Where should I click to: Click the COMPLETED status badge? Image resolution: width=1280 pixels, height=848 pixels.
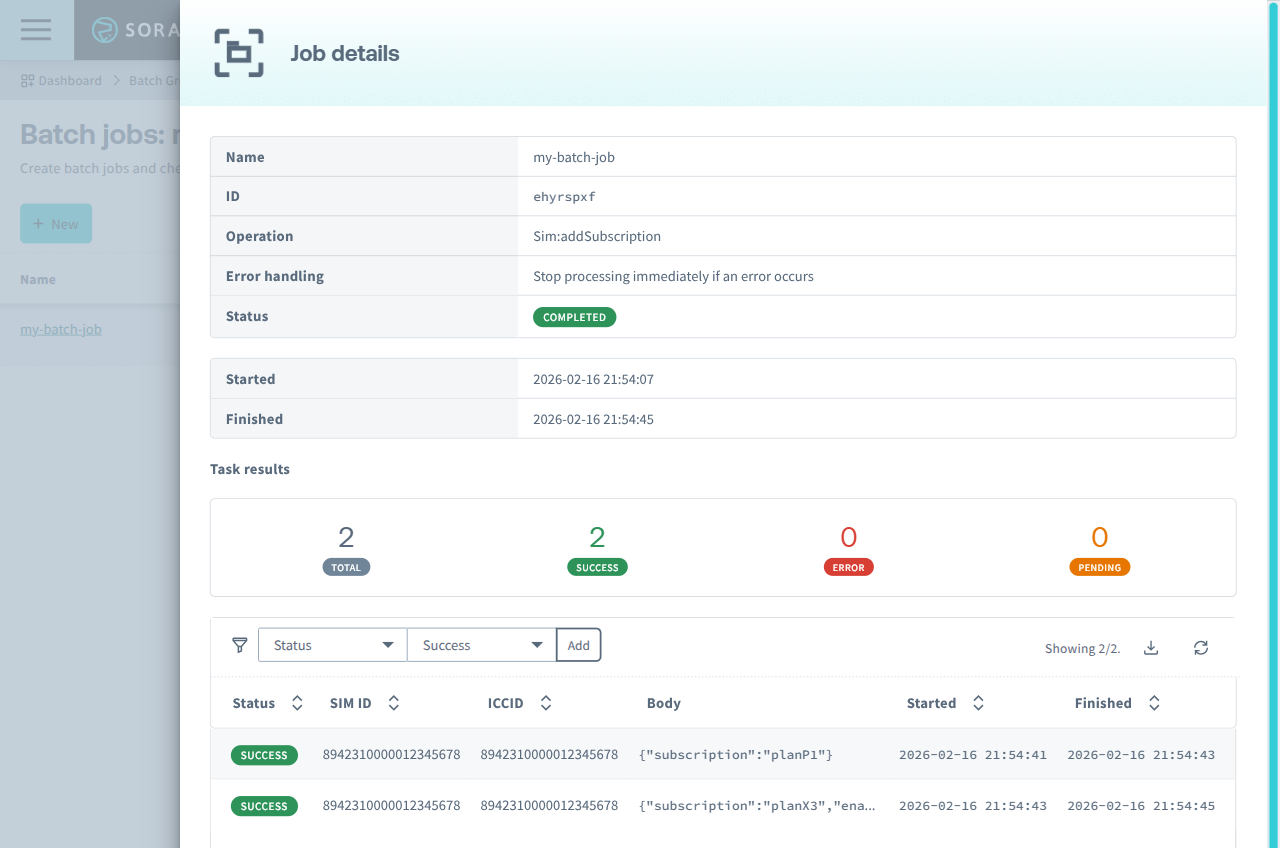tap(574, 317)
